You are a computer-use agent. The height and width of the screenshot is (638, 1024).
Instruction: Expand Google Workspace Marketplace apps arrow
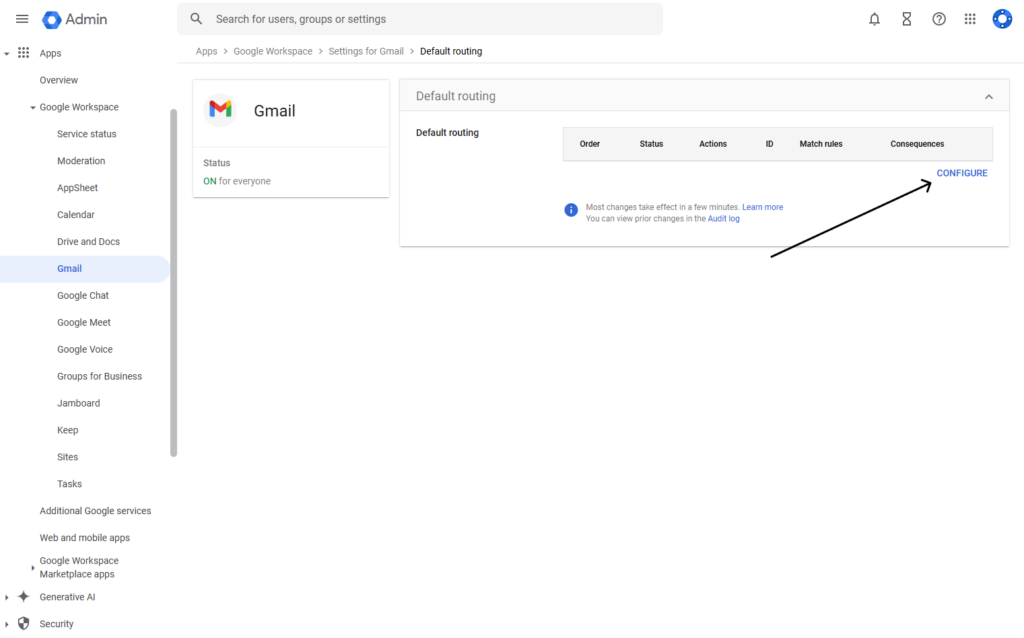33,567
